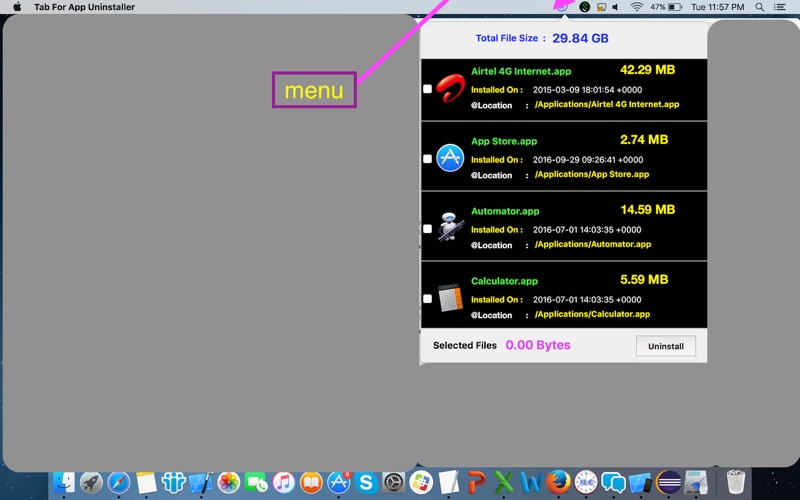Click the 2015-03-09 18:01:54 install date
The width and height of the screenshot is (800, 500).
tap(587, 90)
